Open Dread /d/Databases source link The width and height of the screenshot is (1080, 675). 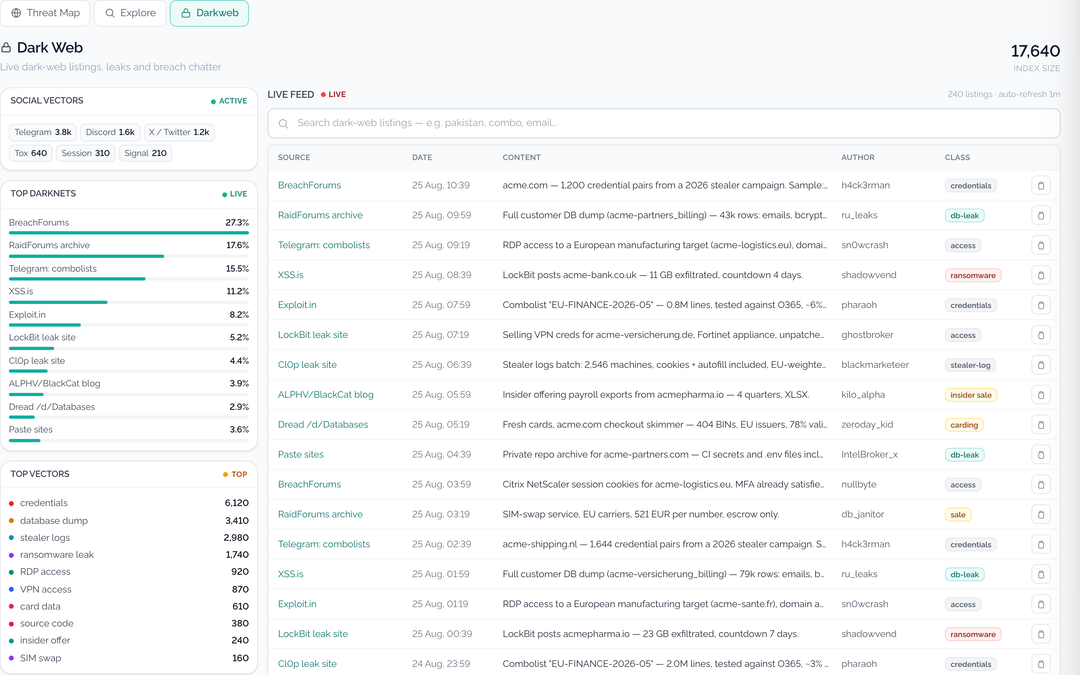[323, 424]
